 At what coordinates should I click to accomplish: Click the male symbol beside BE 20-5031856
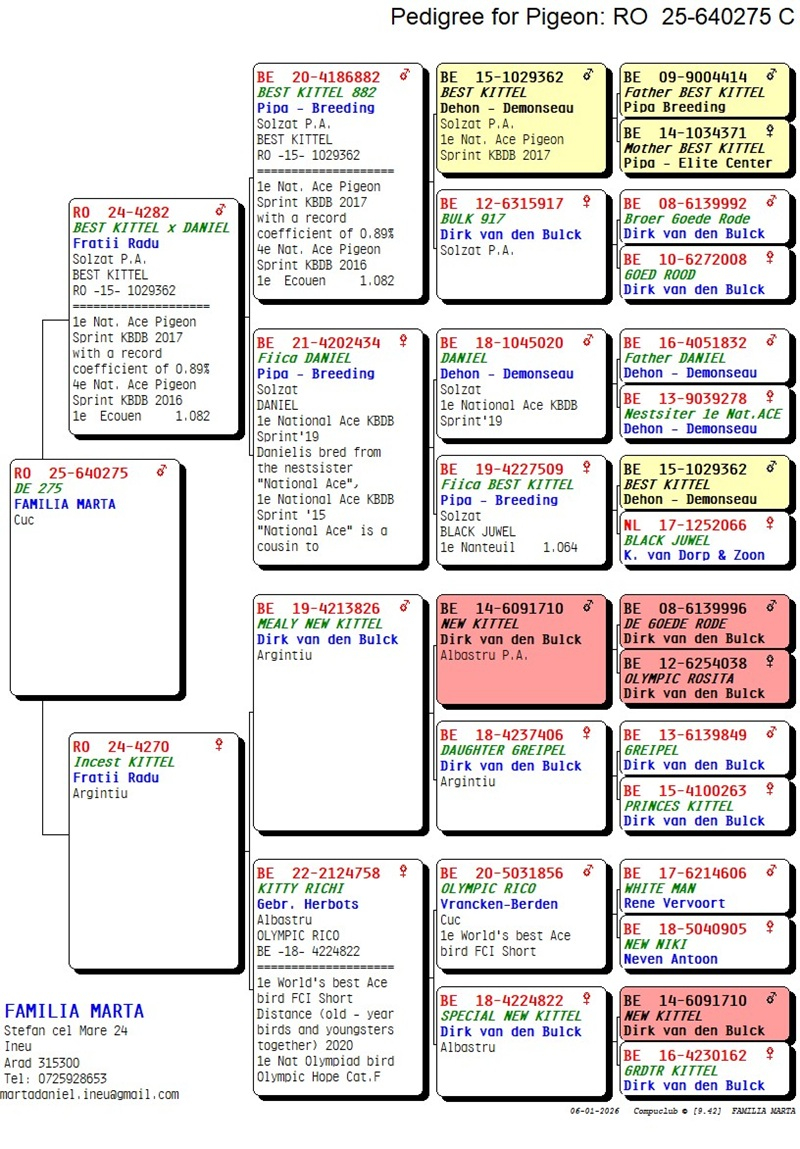click(x=588, y=872)
